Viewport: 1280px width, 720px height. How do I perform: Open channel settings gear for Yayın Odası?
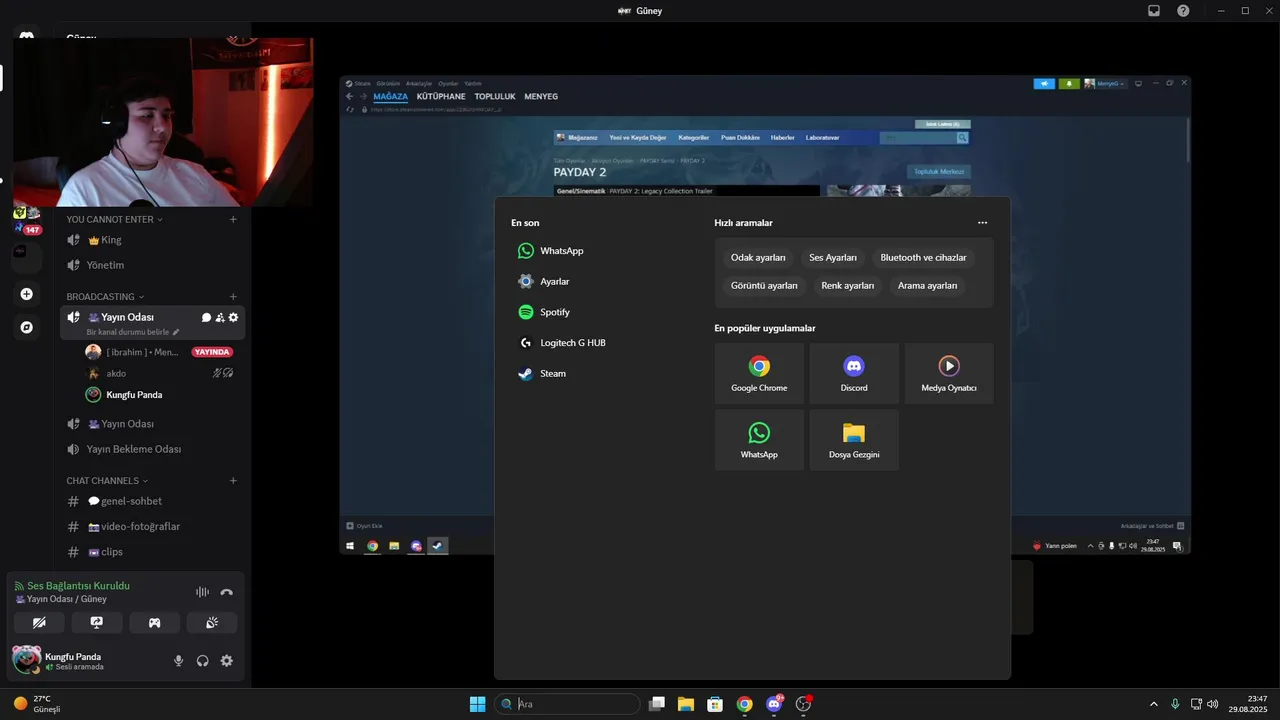[233, 317]
